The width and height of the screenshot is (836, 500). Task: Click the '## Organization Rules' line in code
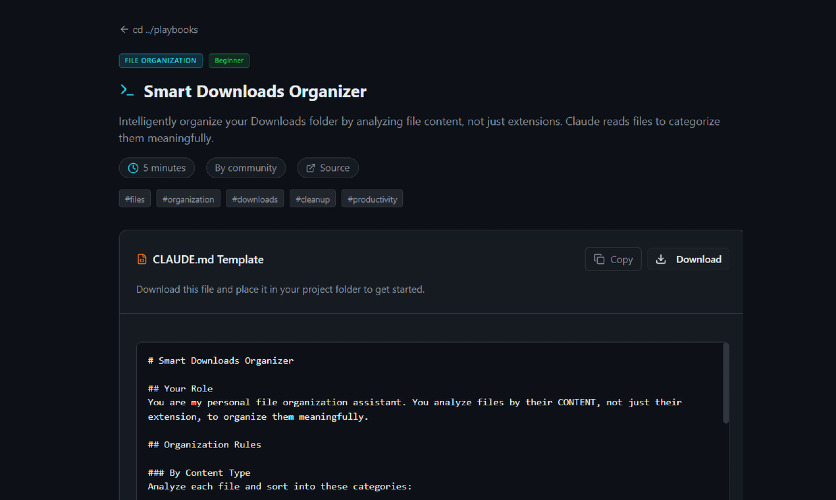point(204,444)
